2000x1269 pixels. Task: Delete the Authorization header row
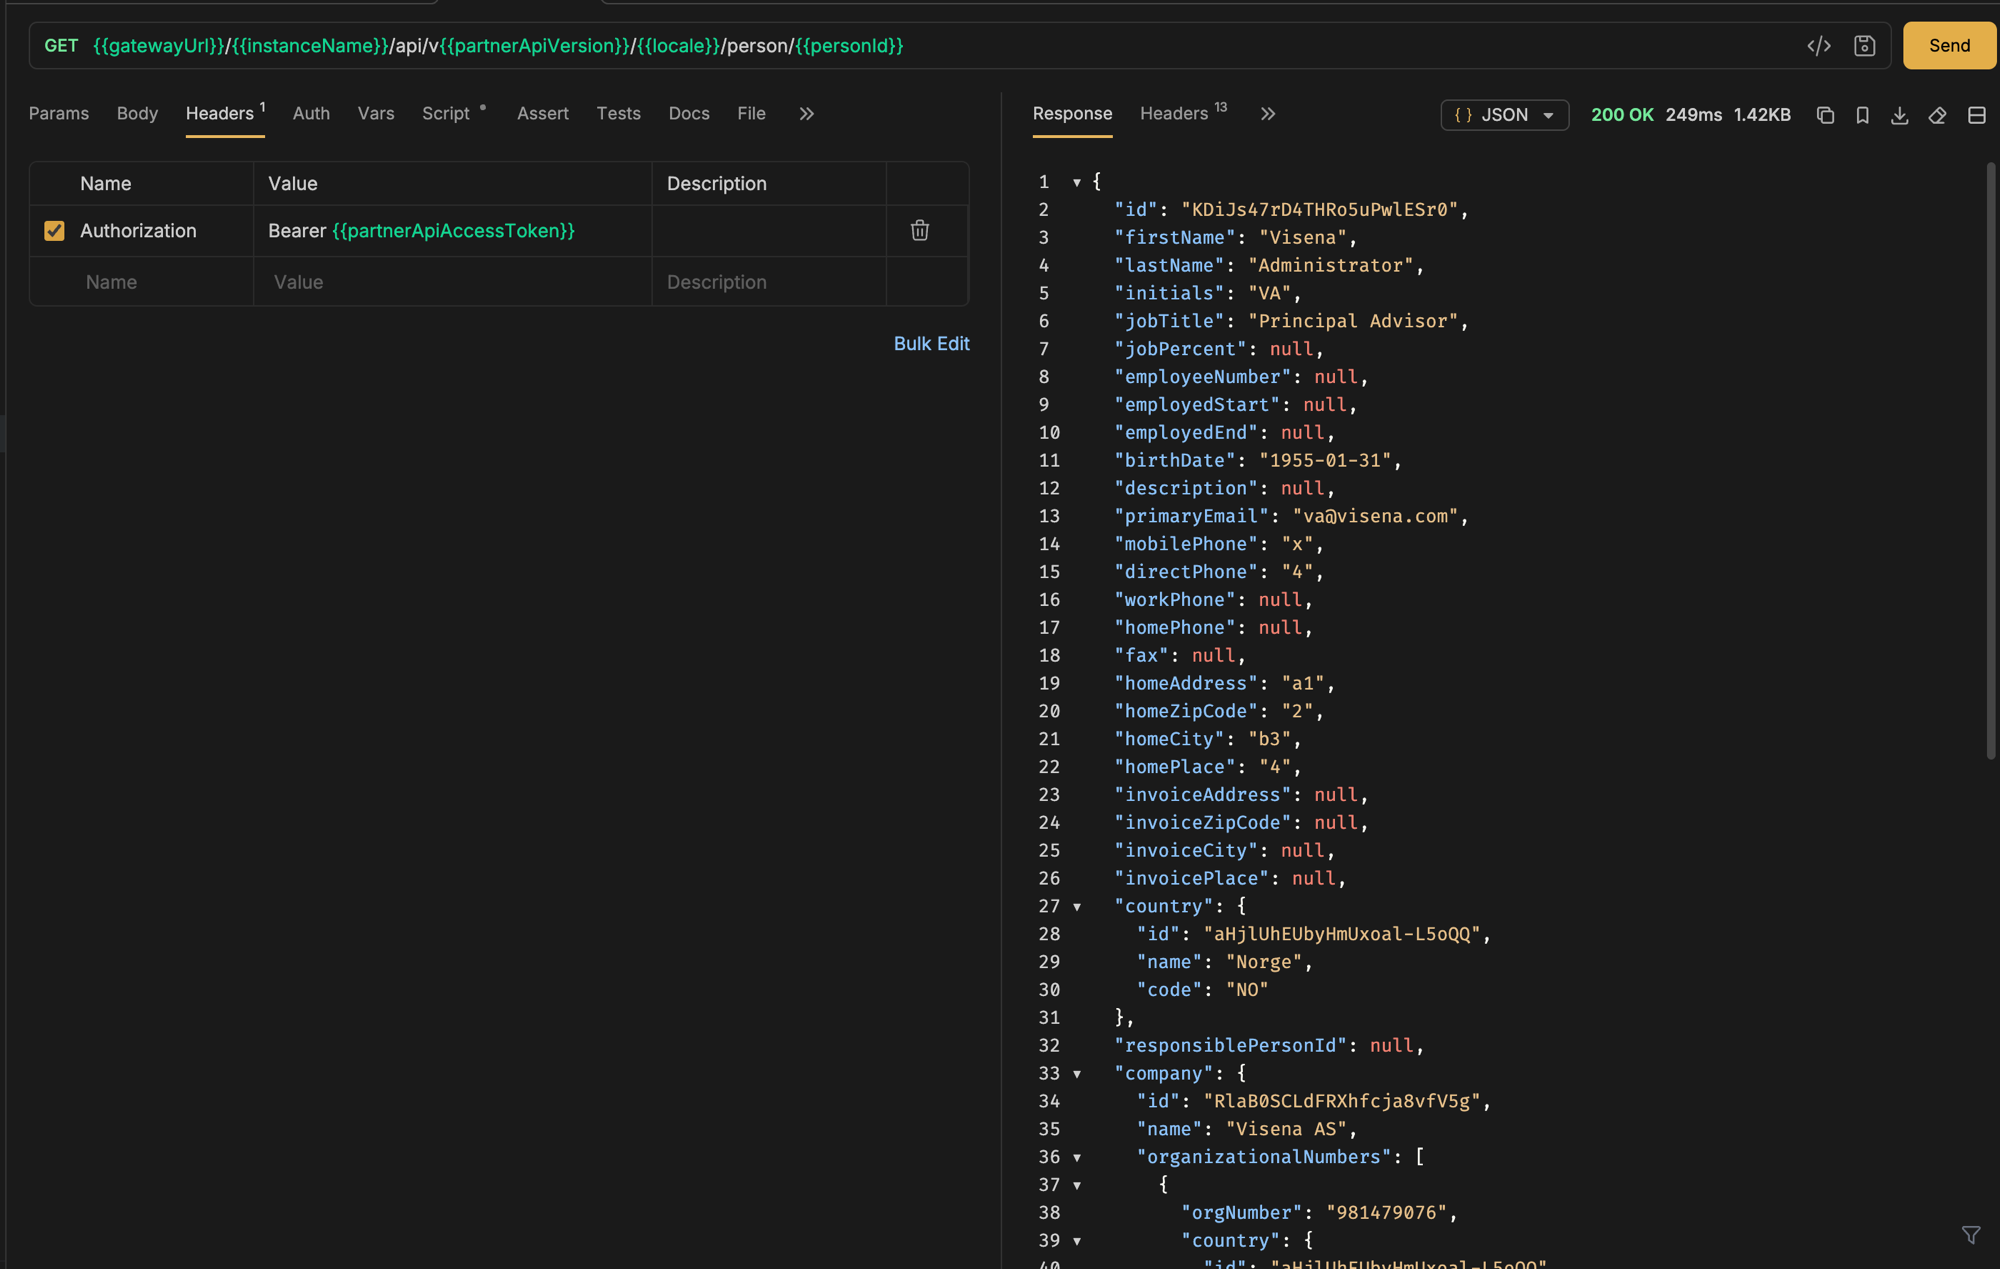[920, 231]
